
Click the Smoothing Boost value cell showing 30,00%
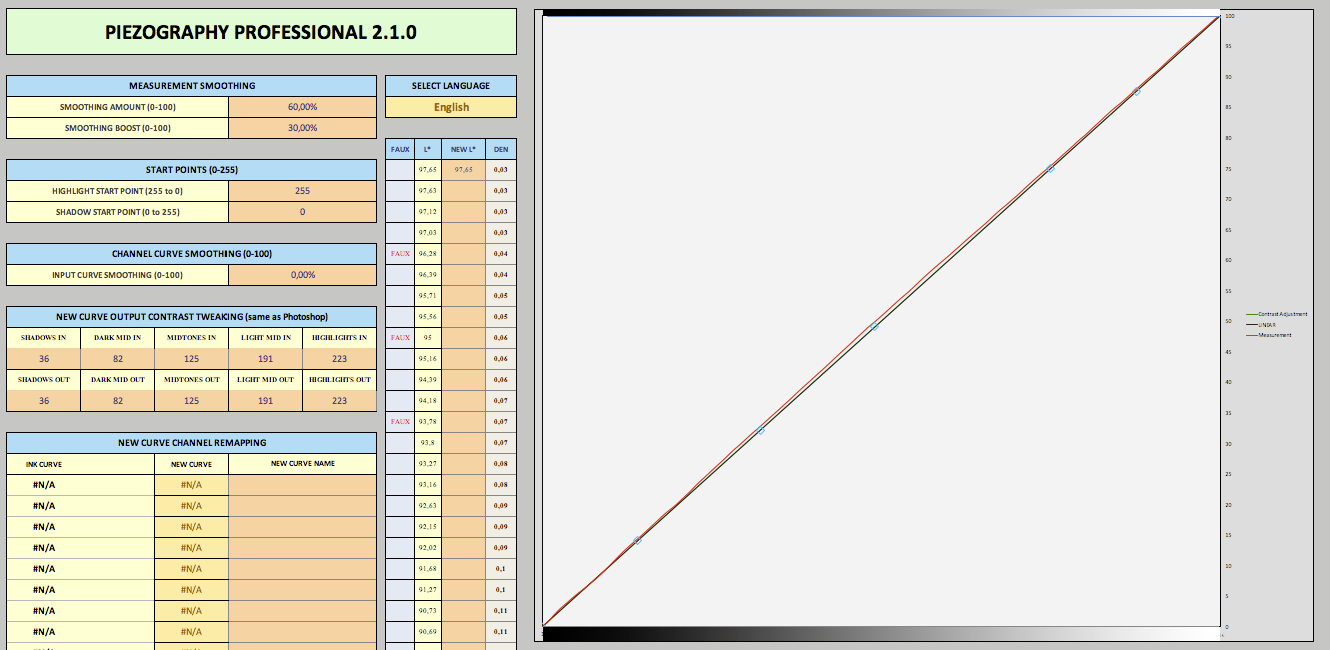coord(302,128)
